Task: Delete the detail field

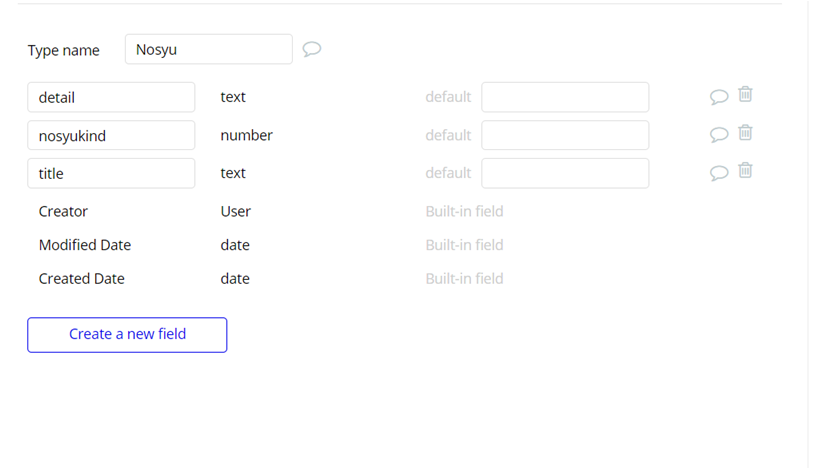Action: tap(745, 95)
